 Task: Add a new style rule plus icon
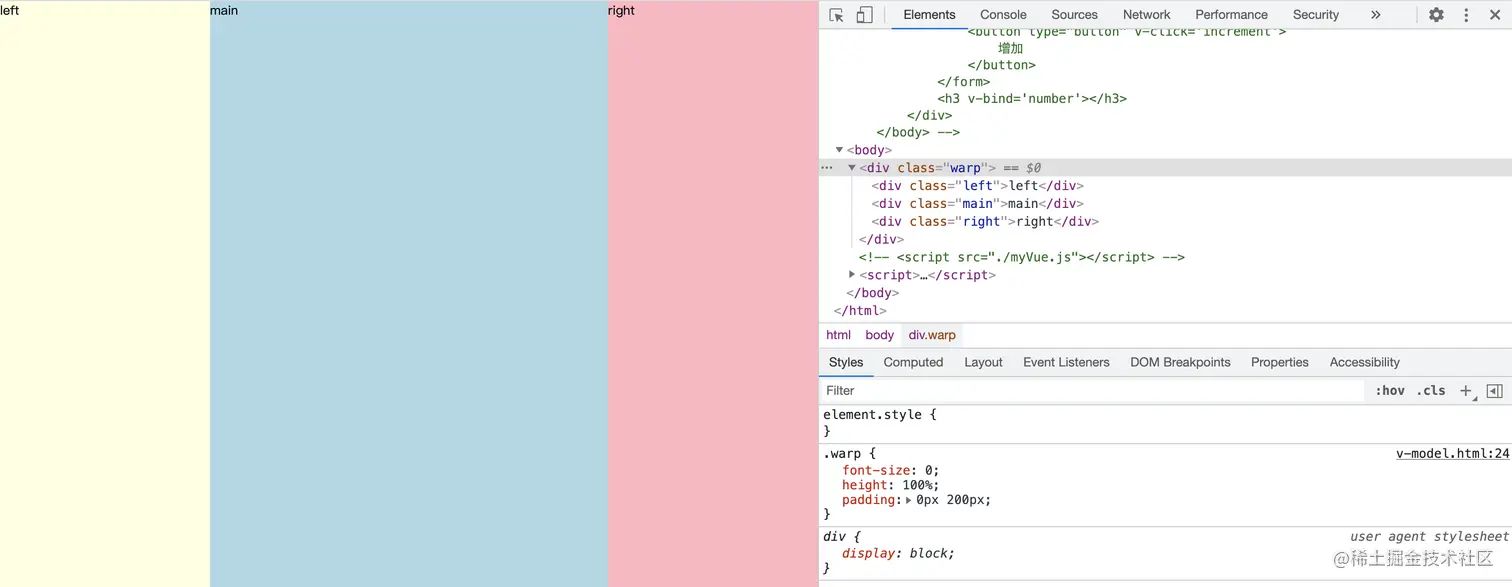pyautogui.click(x=1466, y=391)
